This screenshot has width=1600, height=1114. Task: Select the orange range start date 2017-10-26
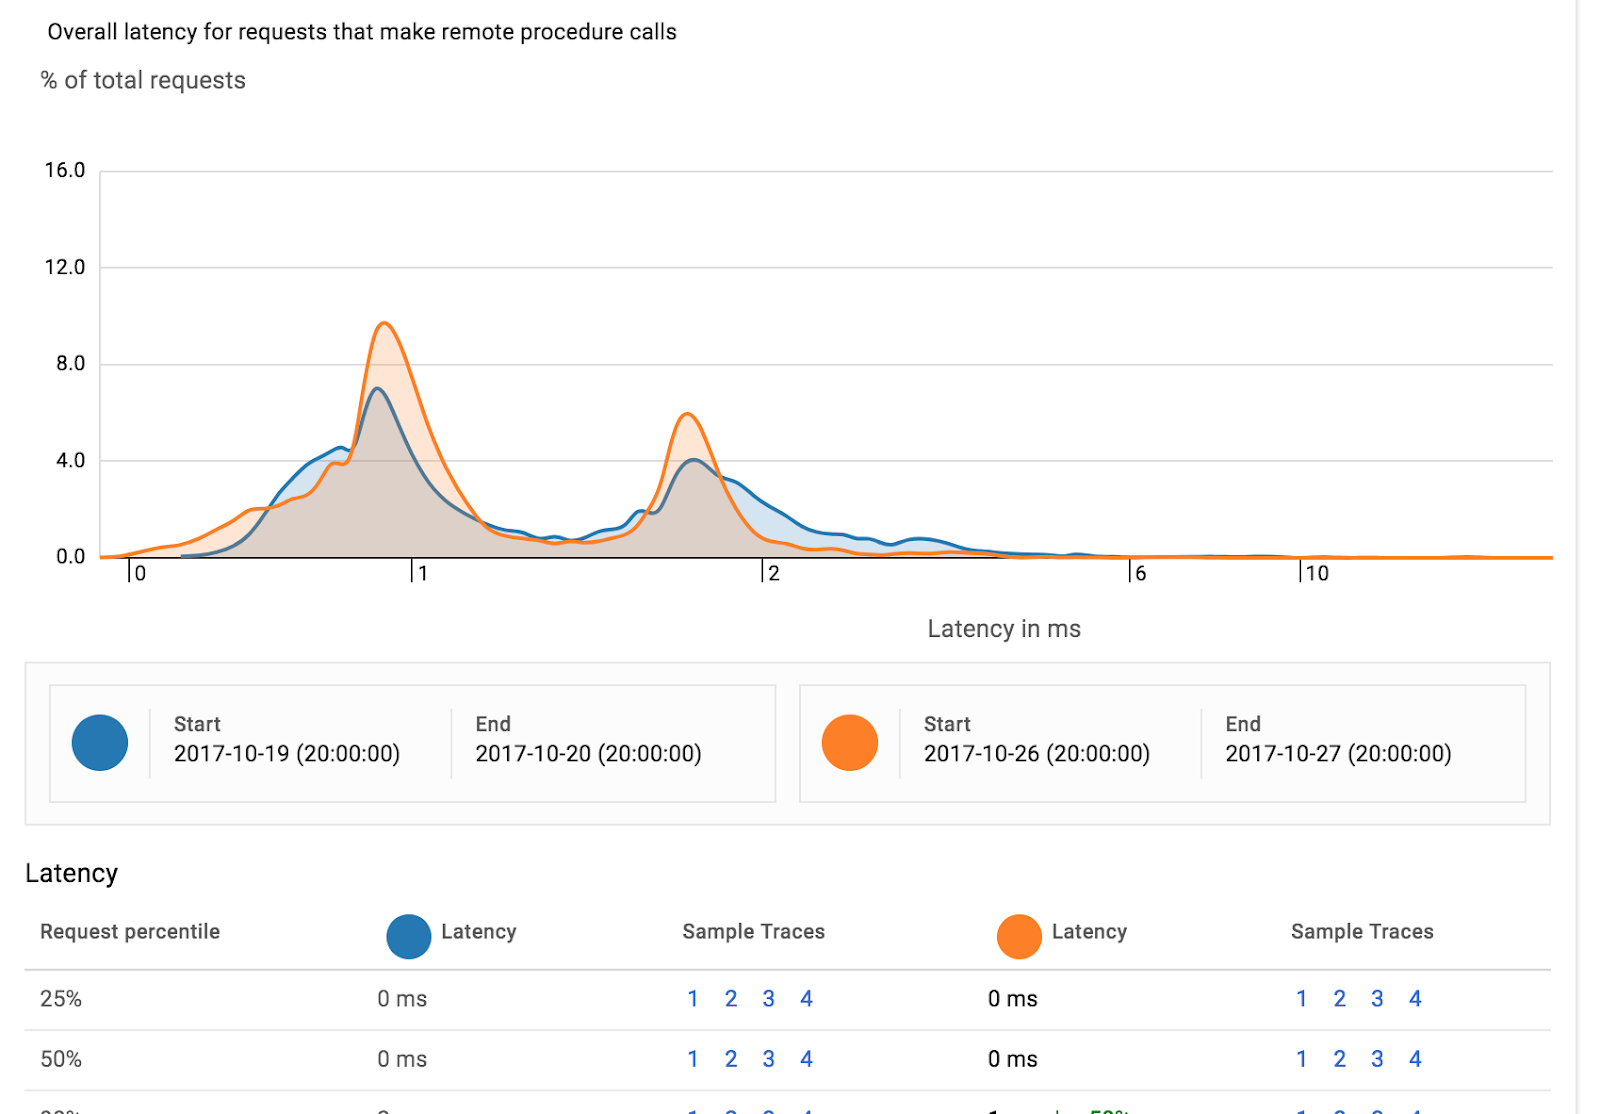click(x=1036, y=754)
